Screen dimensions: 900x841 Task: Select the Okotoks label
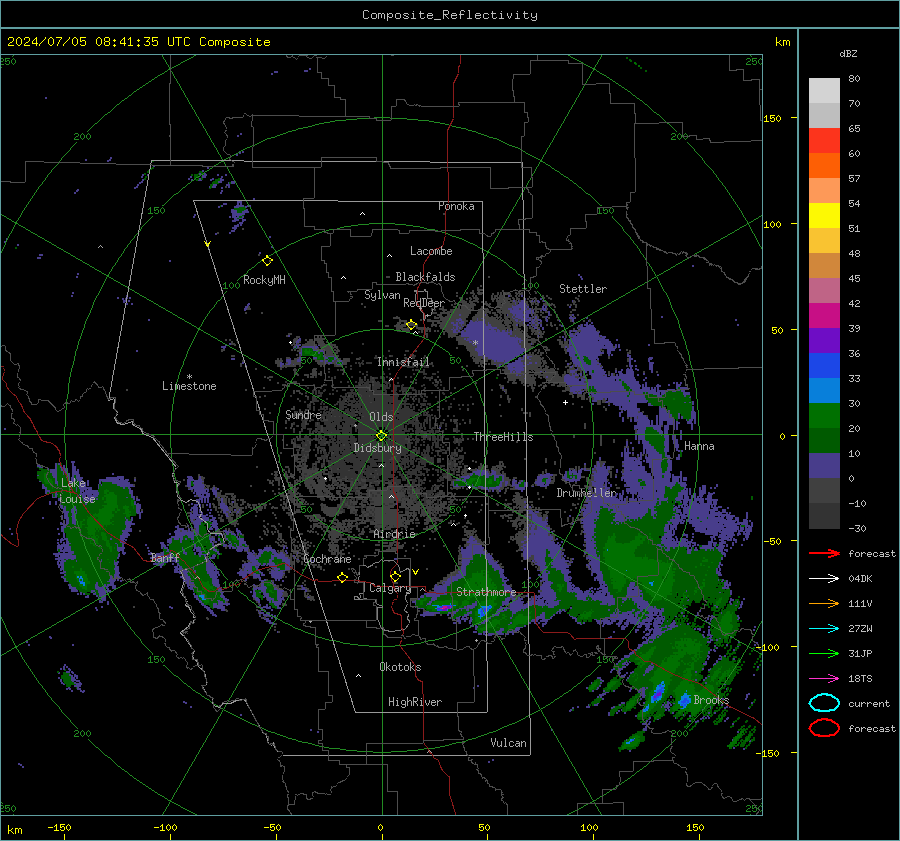[x=400, y=667]
